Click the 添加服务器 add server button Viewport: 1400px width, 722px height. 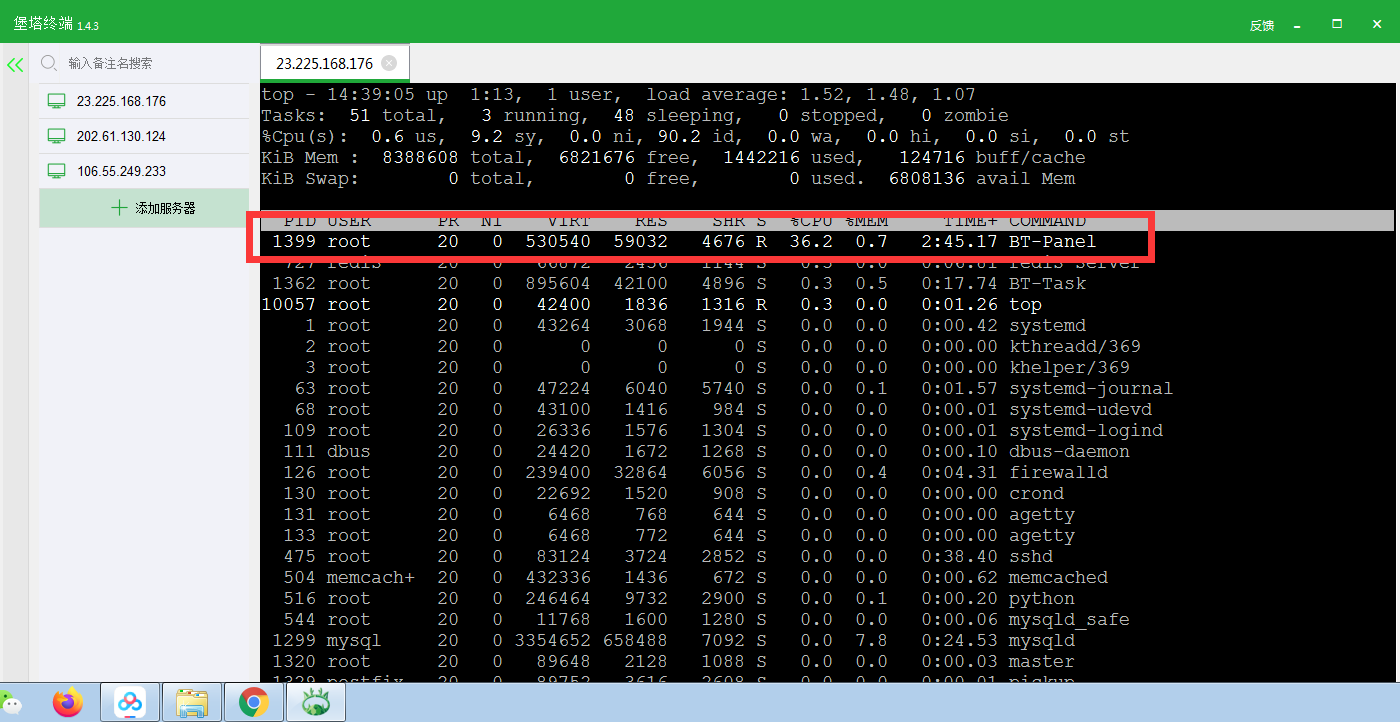(144, 208)
